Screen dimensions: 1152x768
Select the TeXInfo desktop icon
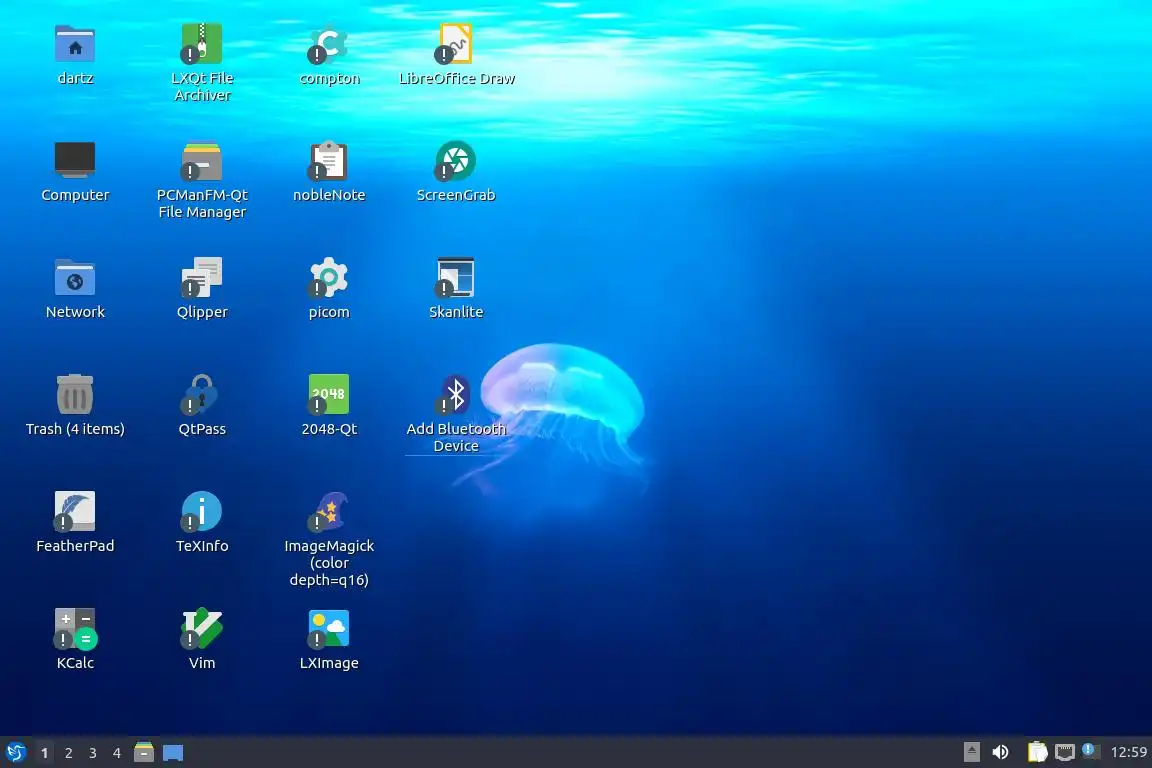(x=202, y=512)
